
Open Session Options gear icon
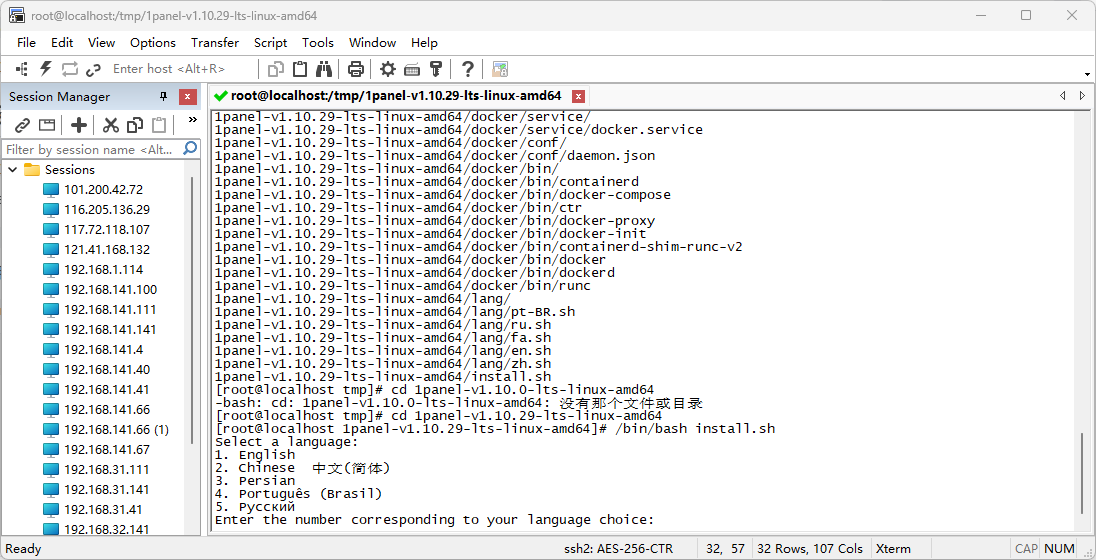pos(388,69)
